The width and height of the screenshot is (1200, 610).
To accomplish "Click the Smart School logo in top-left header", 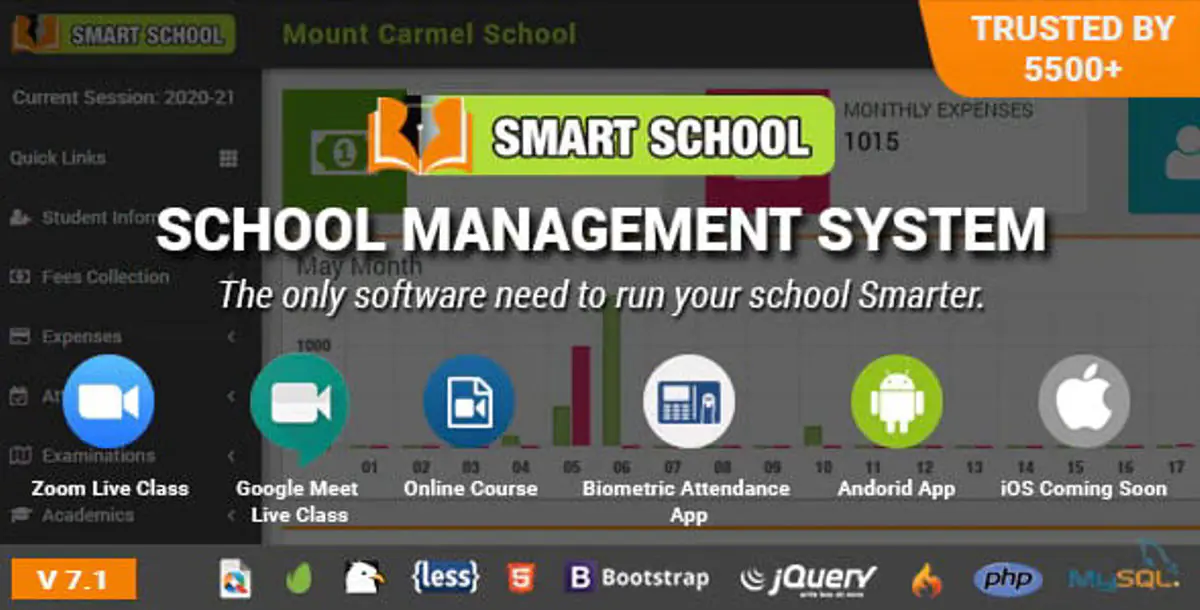I will point(123,33).
